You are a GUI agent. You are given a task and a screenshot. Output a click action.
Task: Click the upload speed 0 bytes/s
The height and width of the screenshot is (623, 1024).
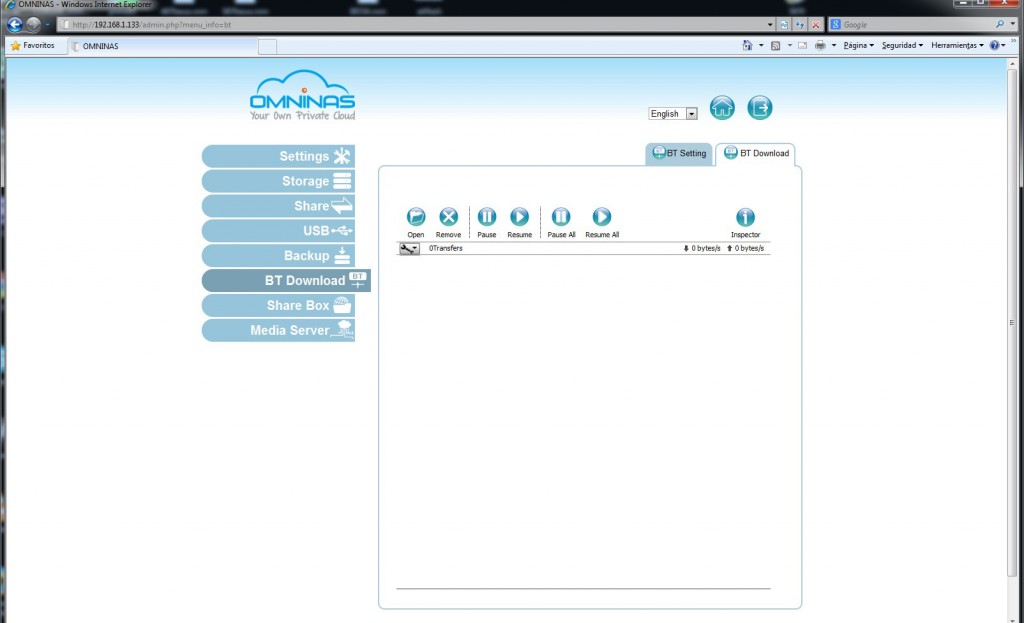tap(745, 249)
